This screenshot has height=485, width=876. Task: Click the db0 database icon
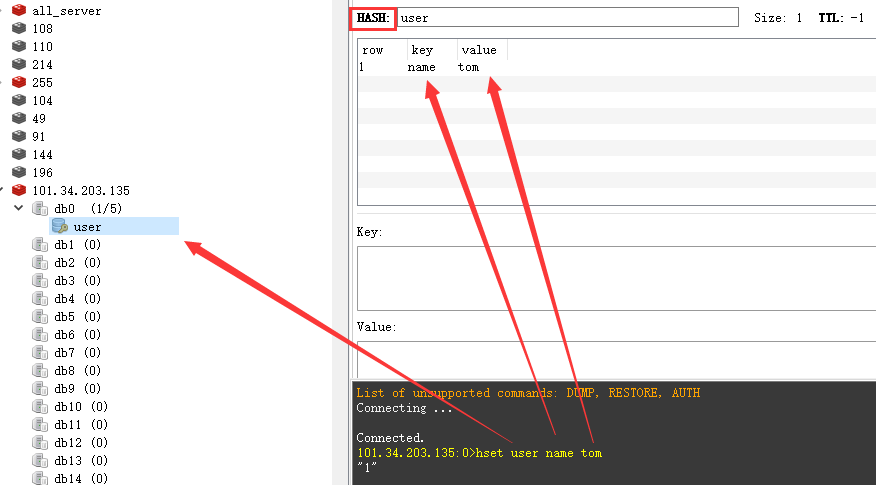[40, 208]
